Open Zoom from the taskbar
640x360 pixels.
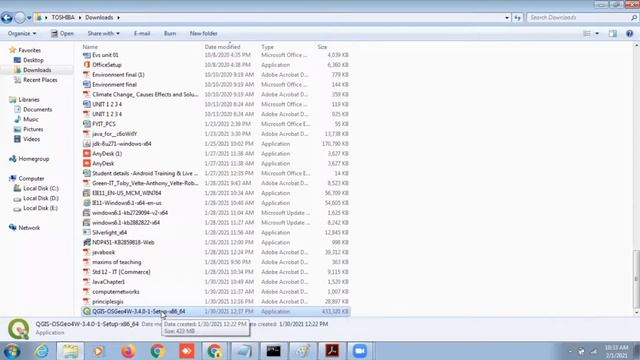(x=360, y=351)
